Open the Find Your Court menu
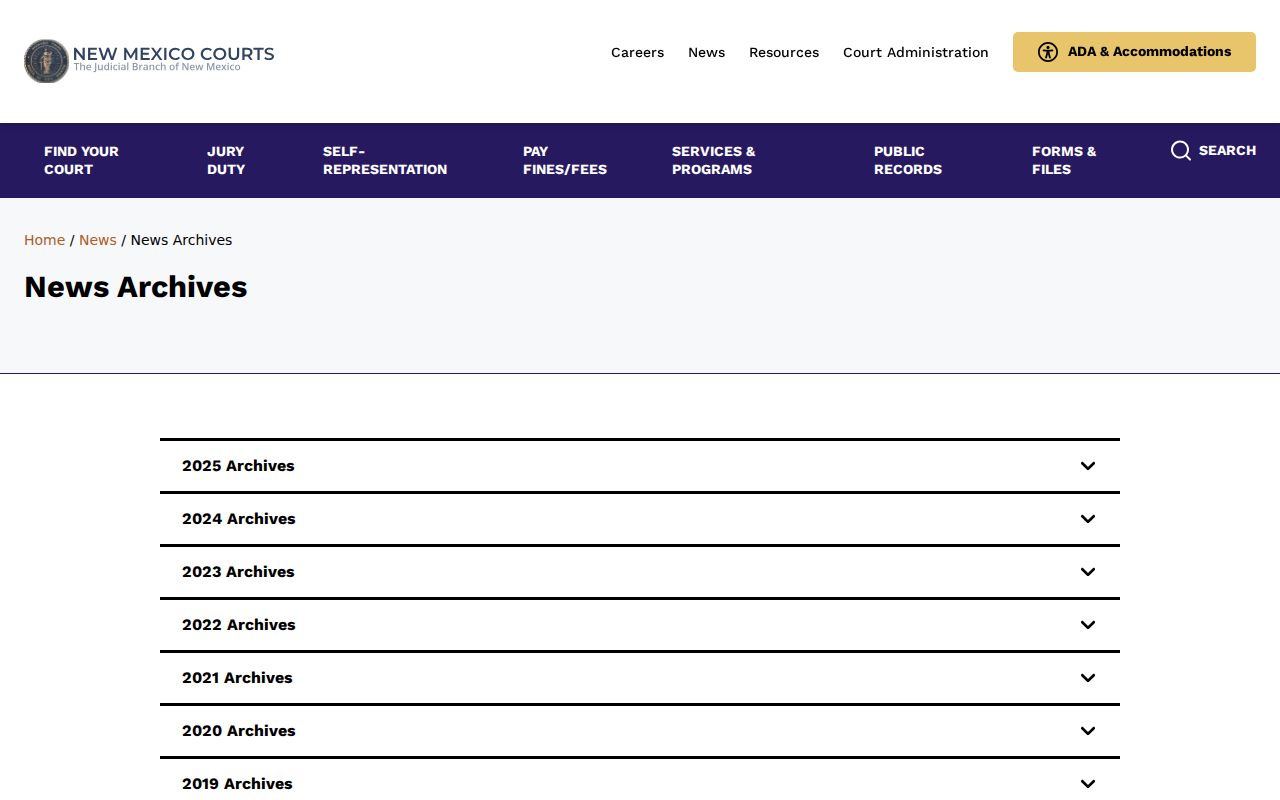This screenshot has width=1280, height=800. click(81, 160)
